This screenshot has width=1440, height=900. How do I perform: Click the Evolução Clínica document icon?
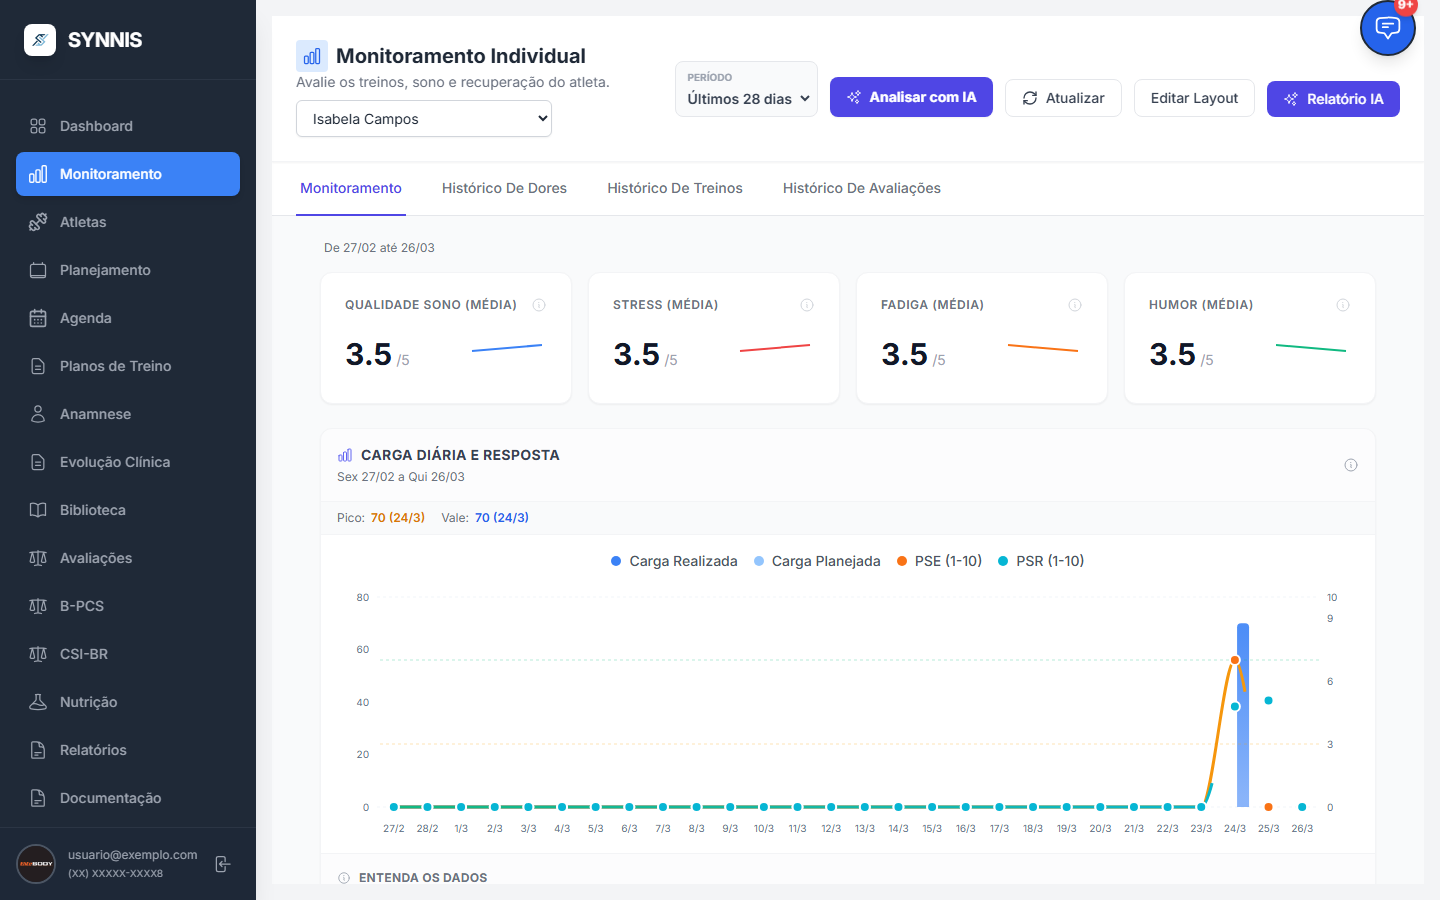point(38,462)
